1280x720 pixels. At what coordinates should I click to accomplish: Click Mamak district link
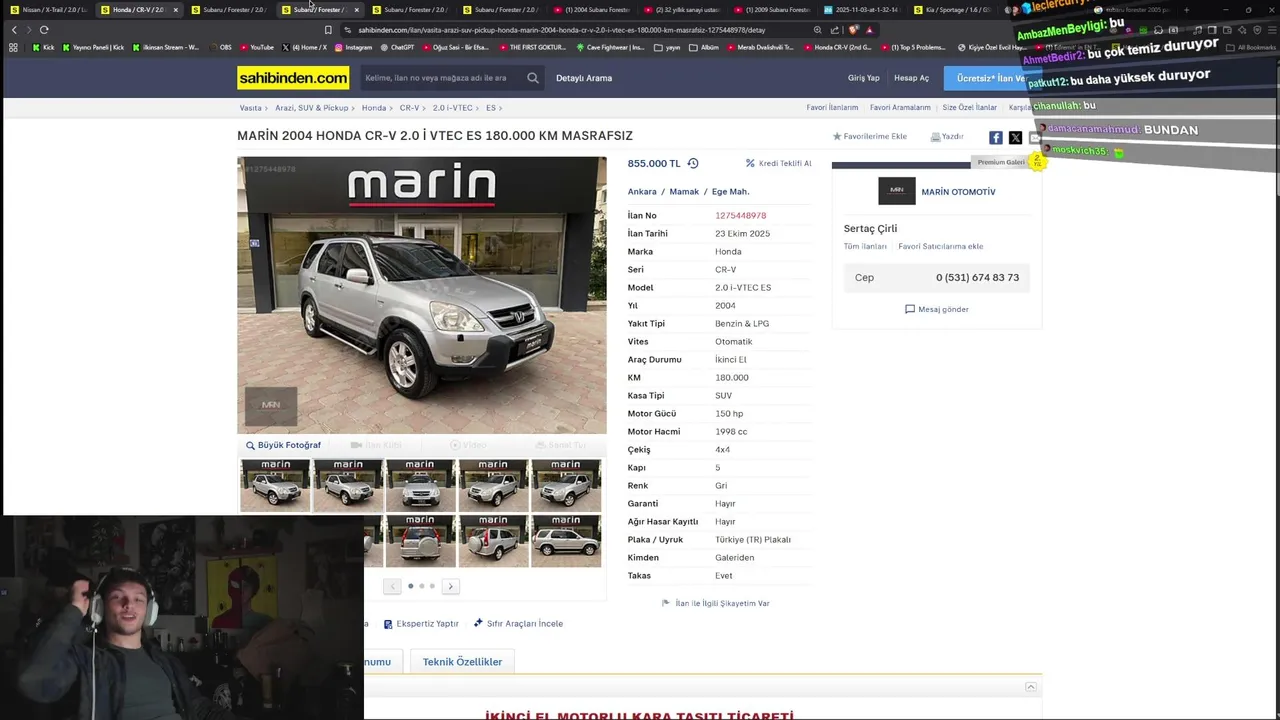[684, 192]
